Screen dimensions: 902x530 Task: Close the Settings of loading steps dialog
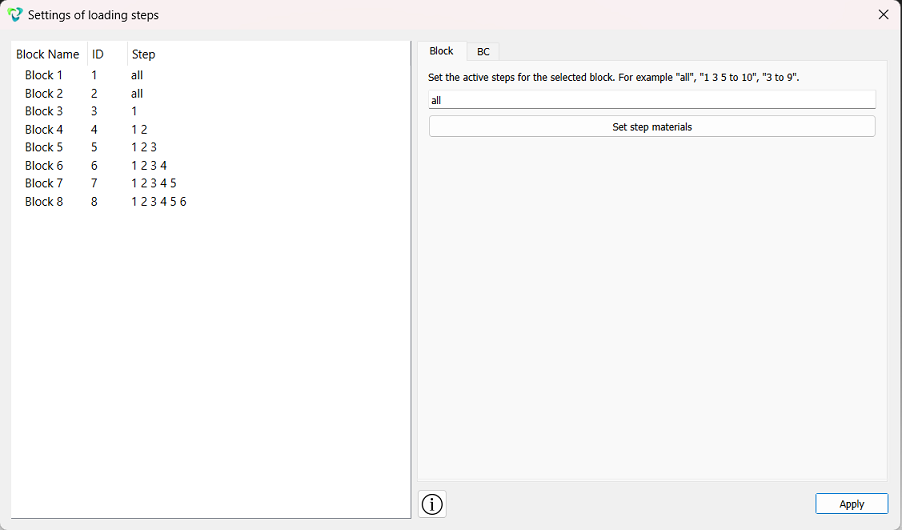point(884,14)
